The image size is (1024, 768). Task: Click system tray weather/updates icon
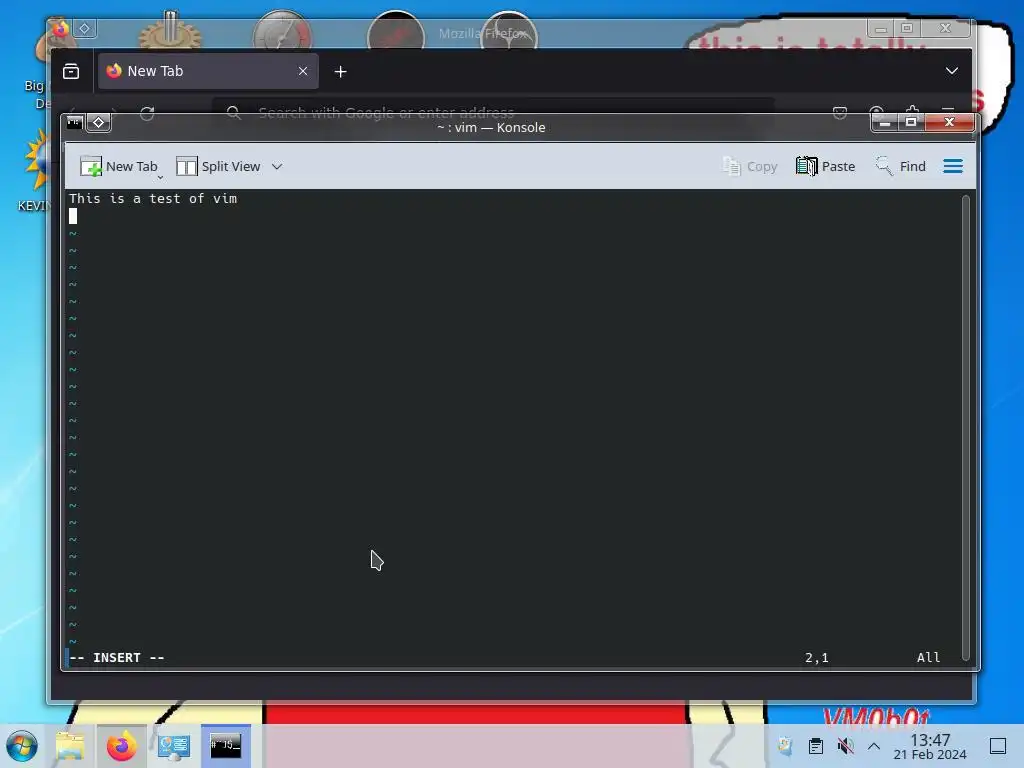click(x=785, y=746)
